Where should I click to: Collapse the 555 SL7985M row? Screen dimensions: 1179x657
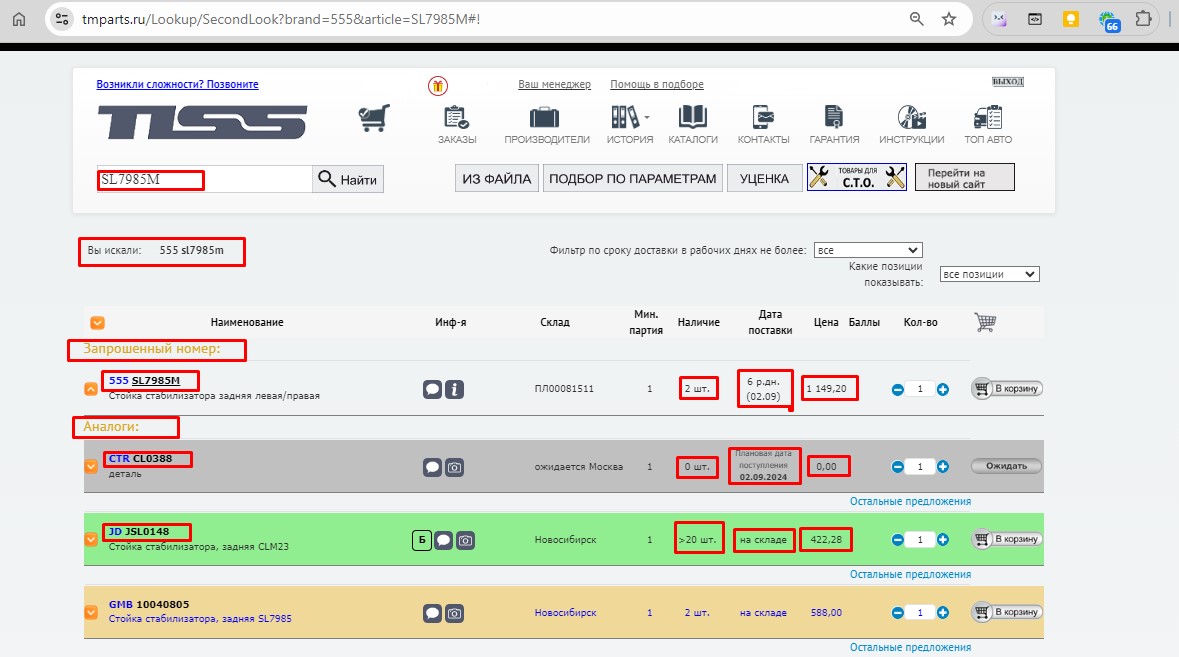(90, 389)
